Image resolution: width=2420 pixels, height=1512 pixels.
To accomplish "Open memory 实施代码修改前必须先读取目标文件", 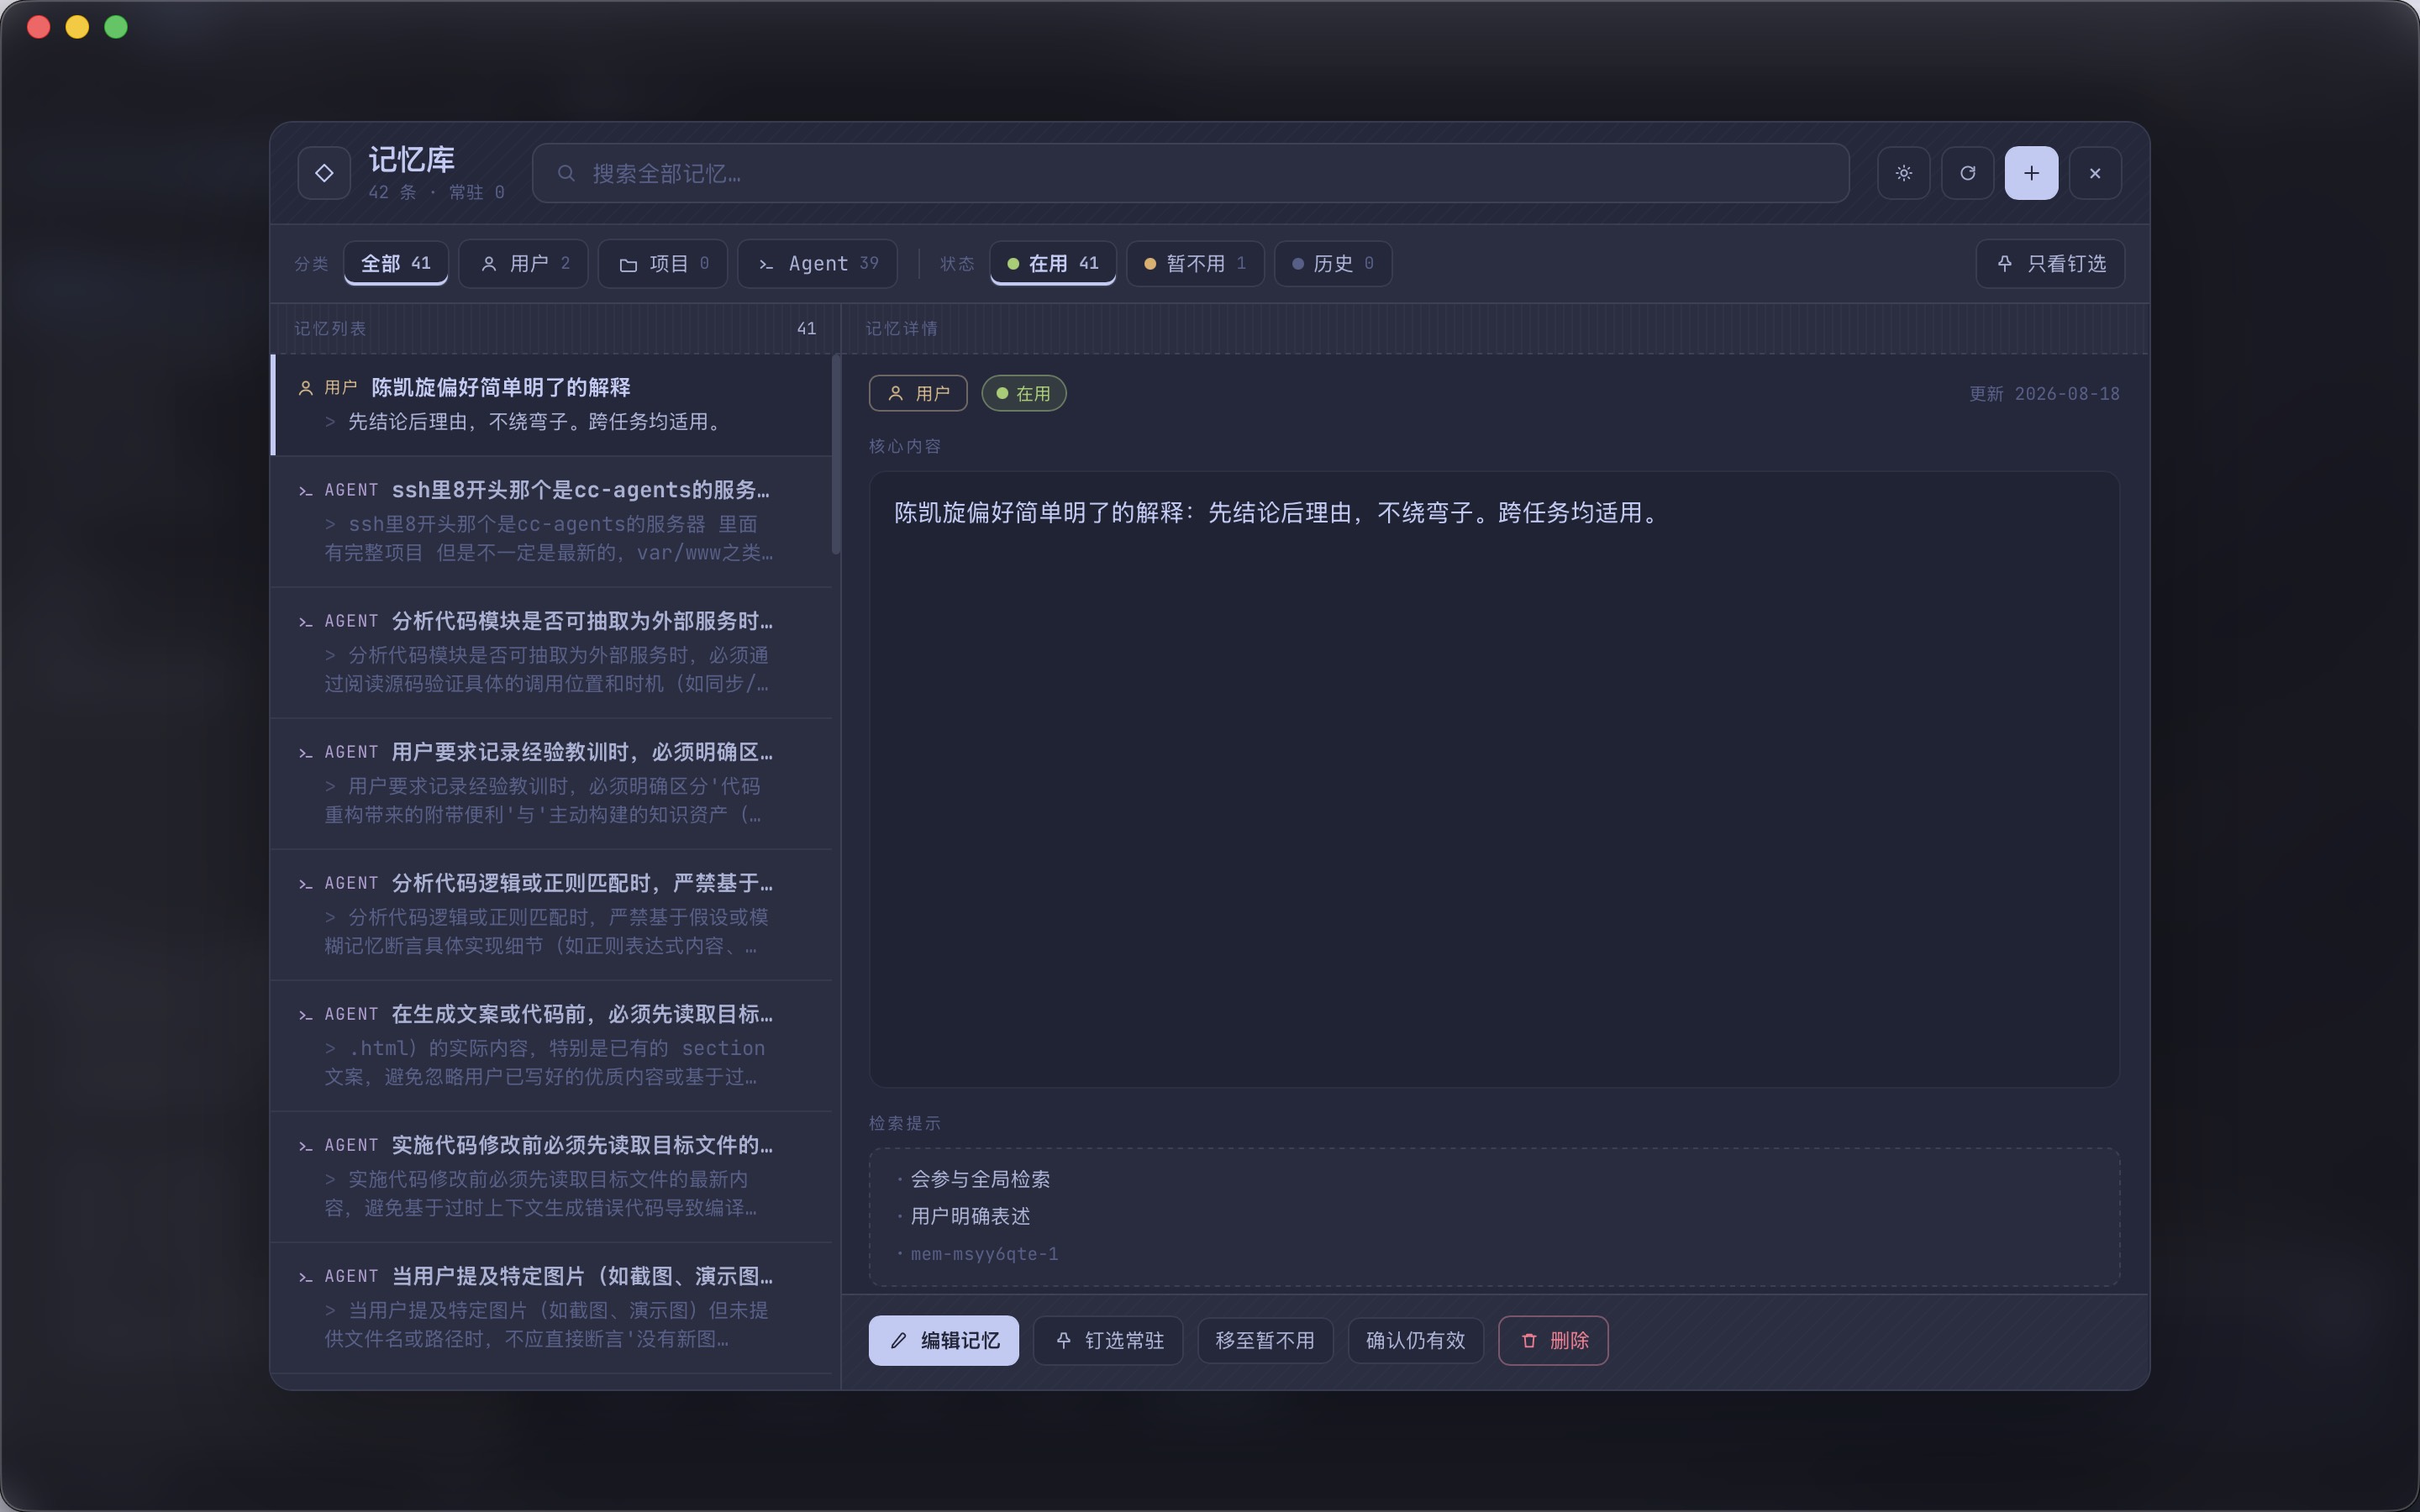I will [x=552, y=1176].
